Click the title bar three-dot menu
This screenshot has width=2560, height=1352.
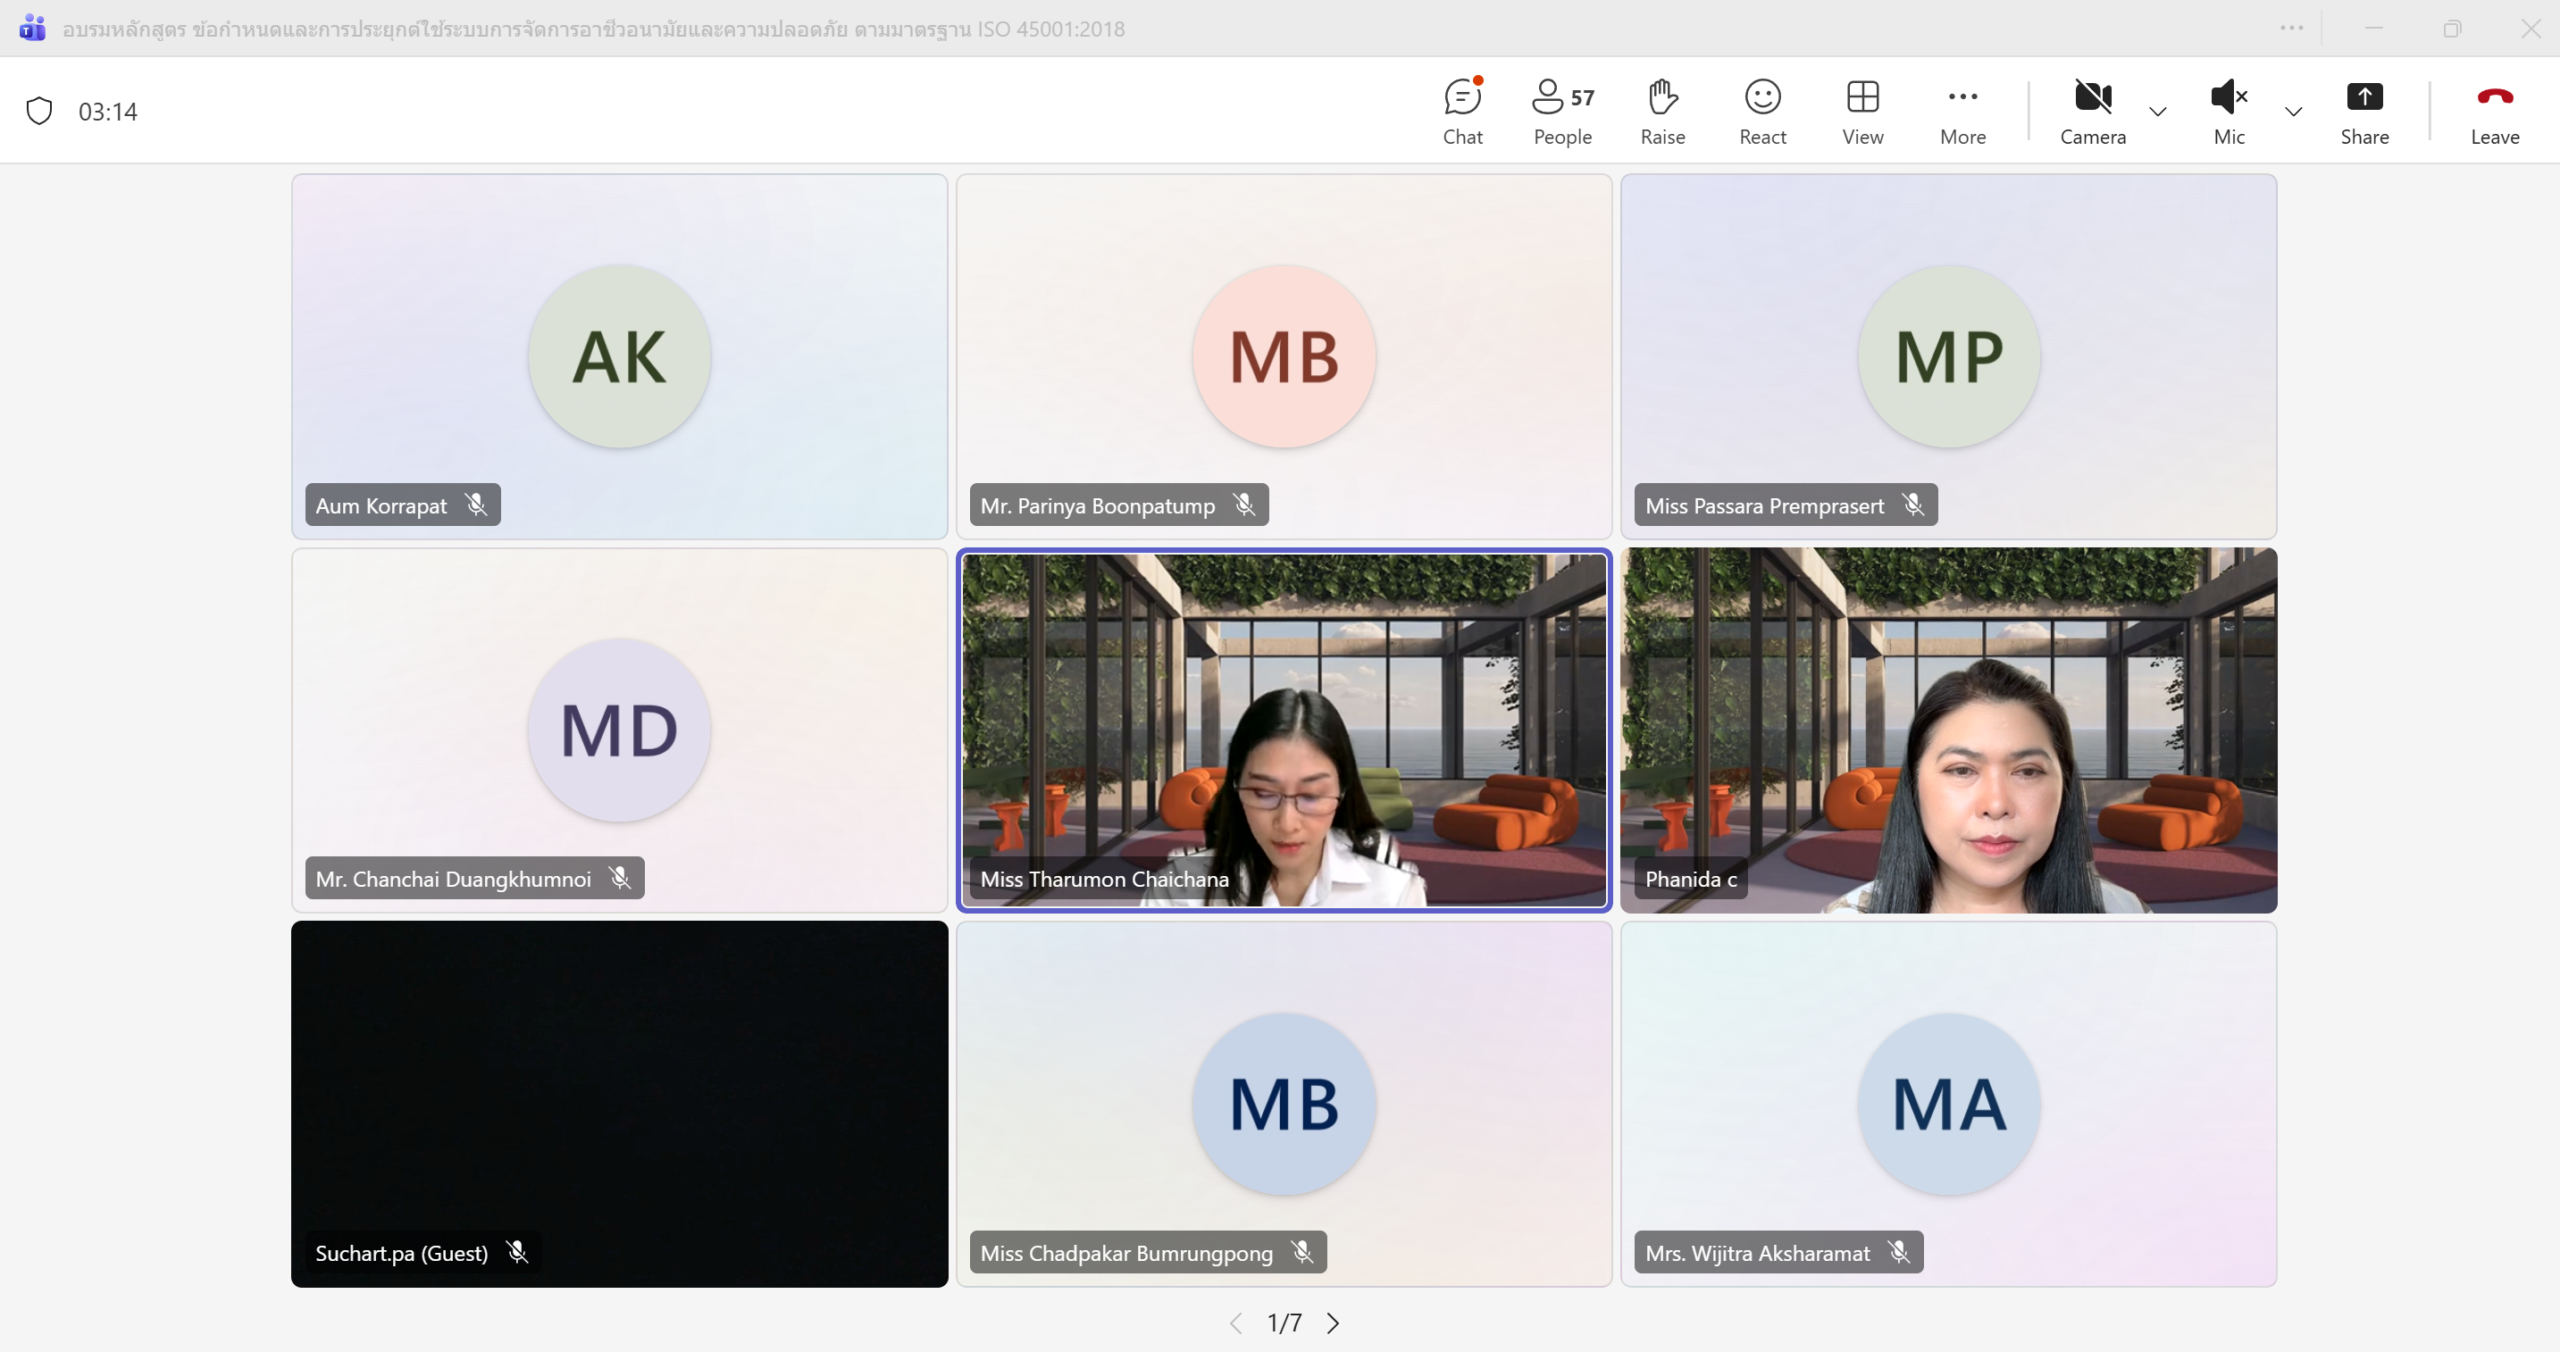point(2291,28)
